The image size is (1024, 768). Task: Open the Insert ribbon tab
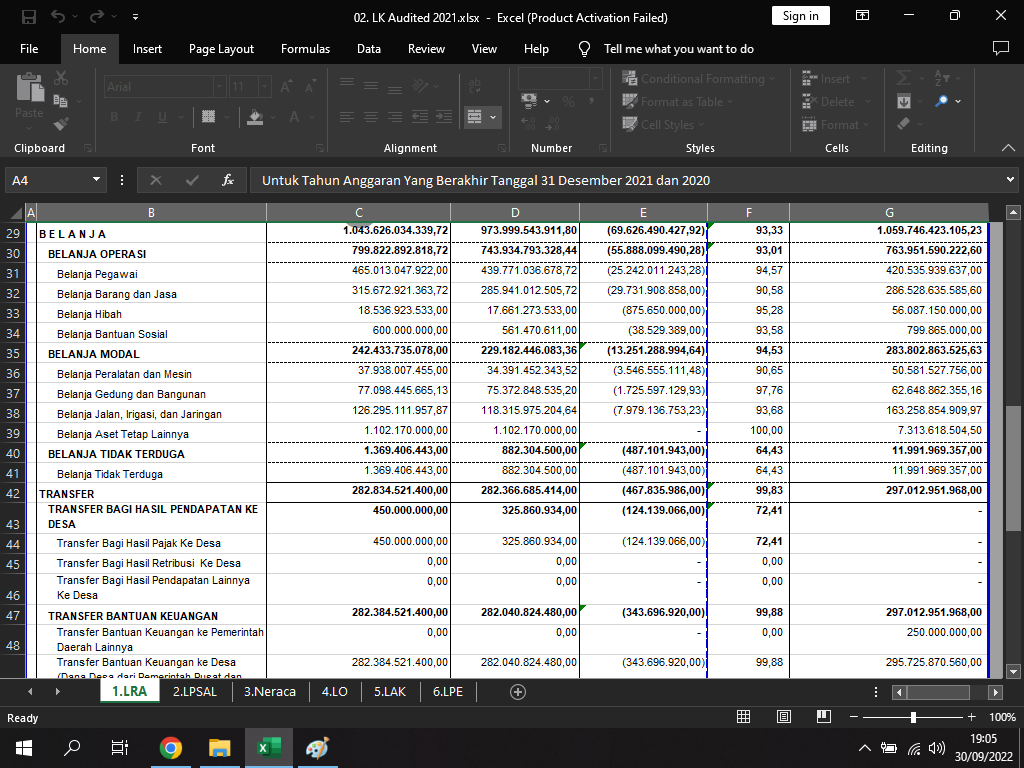[147, 48]
